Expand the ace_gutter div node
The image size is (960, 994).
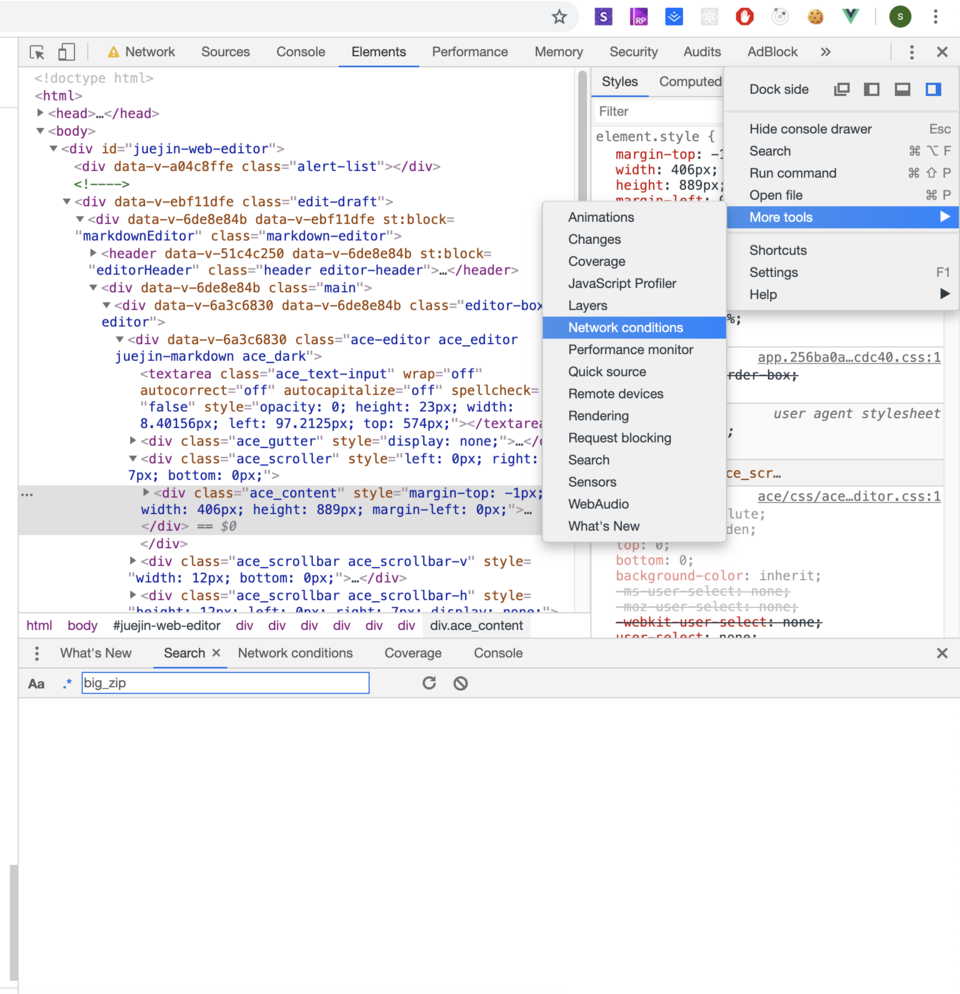point(134,441)
